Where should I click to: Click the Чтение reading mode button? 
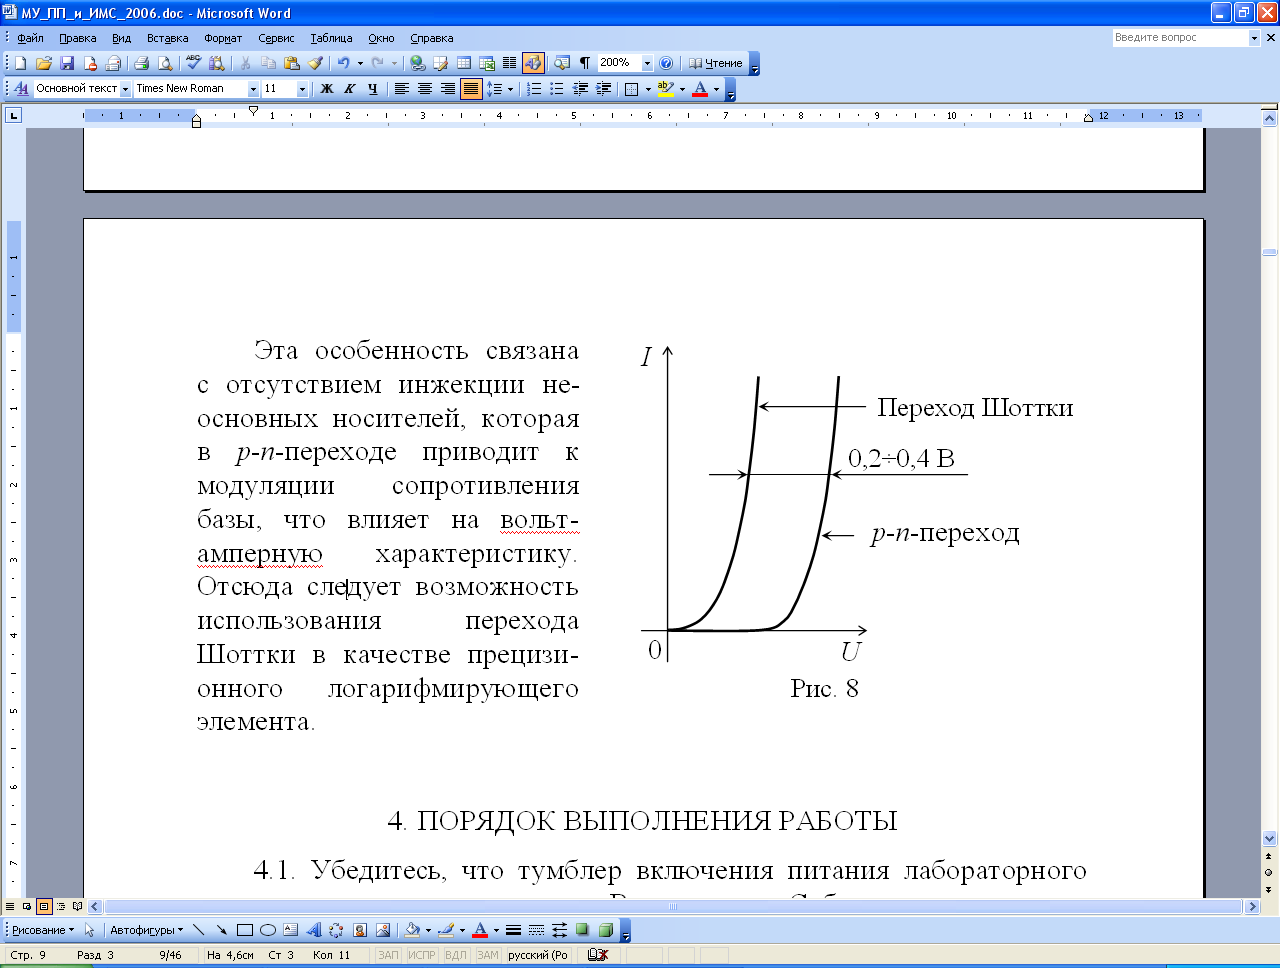(716, 63)
